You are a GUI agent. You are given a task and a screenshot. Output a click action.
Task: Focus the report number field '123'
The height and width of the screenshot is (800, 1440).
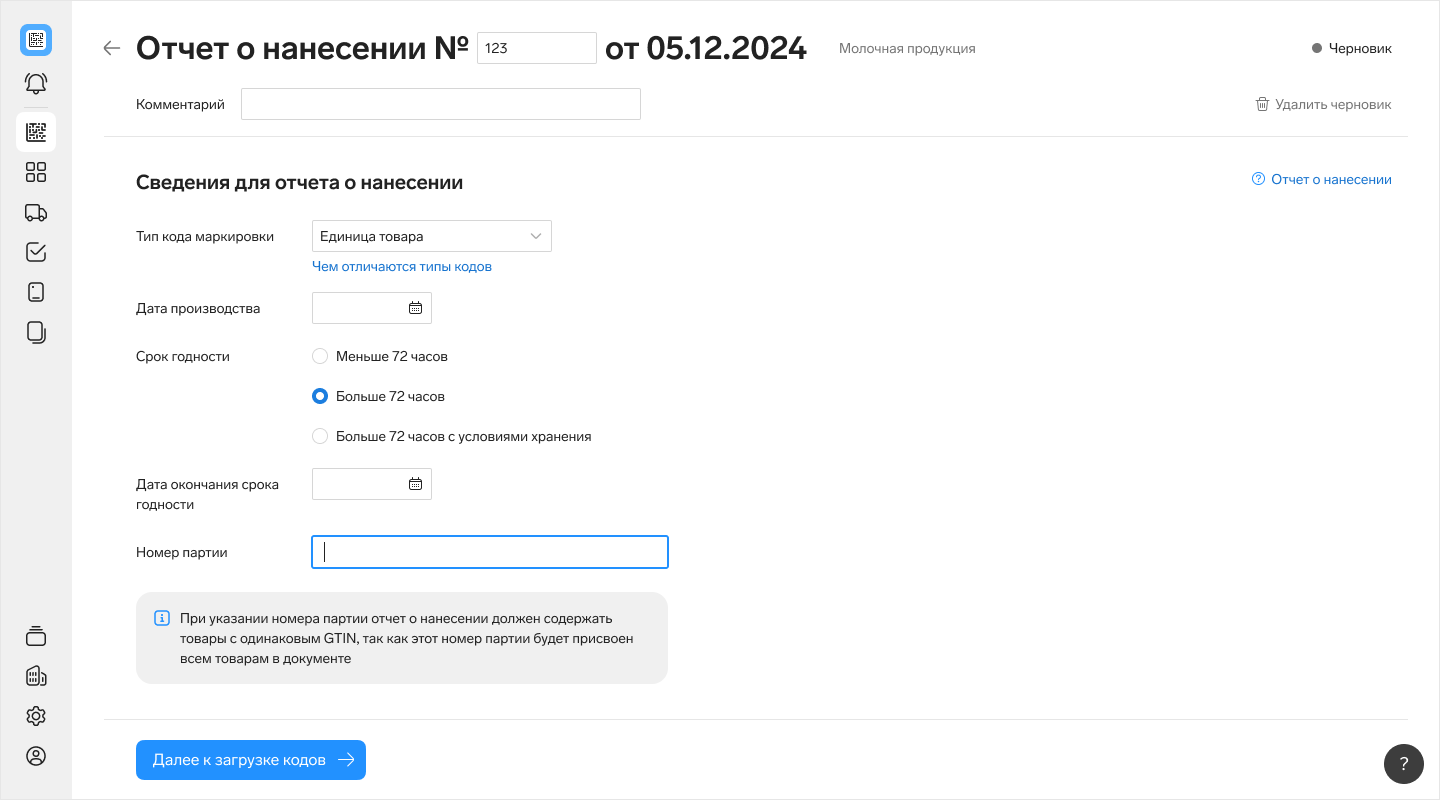[x=537, y=48]
